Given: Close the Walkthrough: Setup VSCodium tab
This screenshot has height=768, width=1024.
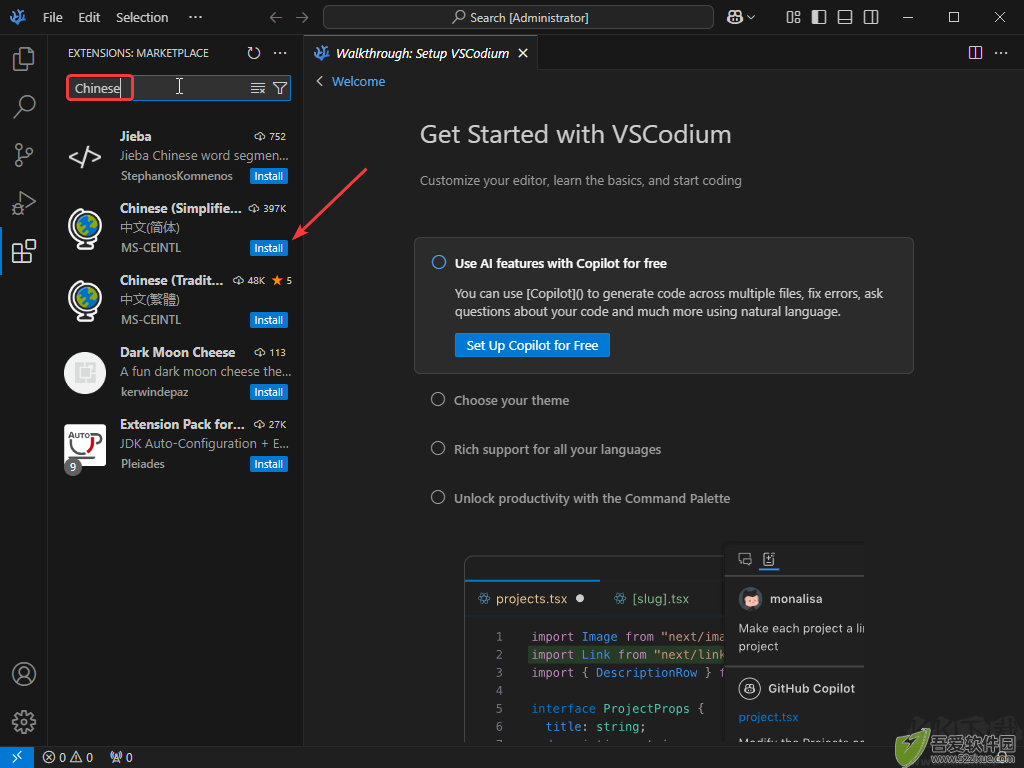Looking at the screenshot, I should point(523,53).
